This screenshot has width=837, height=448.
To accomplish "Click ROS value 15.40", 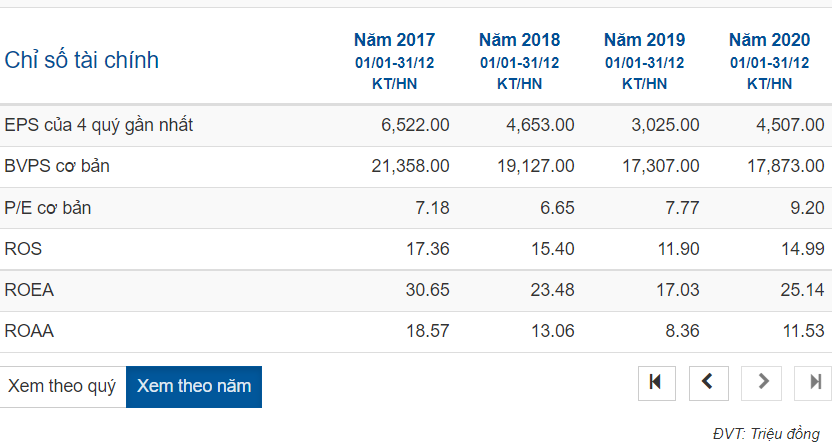I will [x=553, y=249].
